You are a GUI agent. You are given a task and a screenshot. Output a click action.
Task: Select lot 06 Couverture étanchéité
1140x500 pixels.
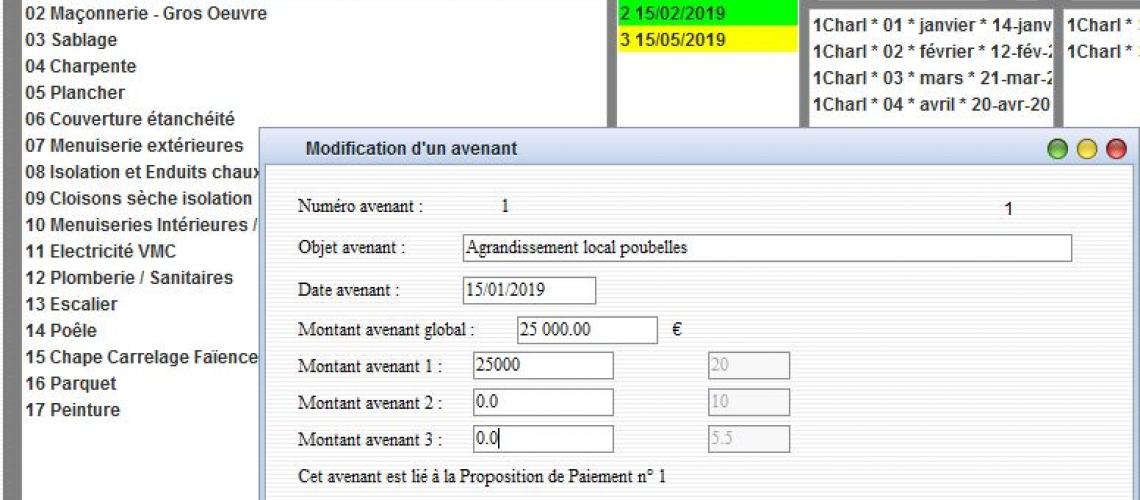pos(130,119)
